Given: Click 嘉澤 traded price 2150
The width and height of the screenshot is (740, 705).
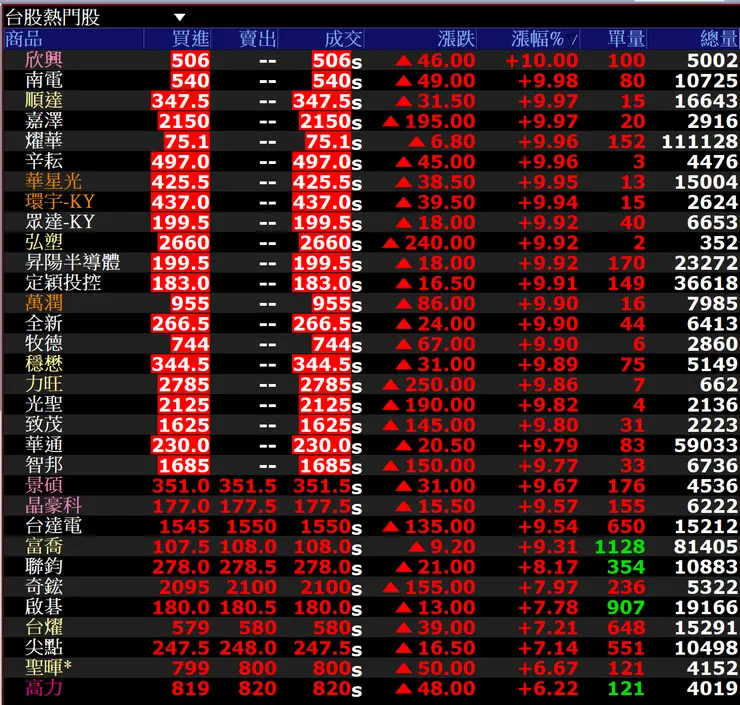Looking at the screenshot, I should point(326,121).
